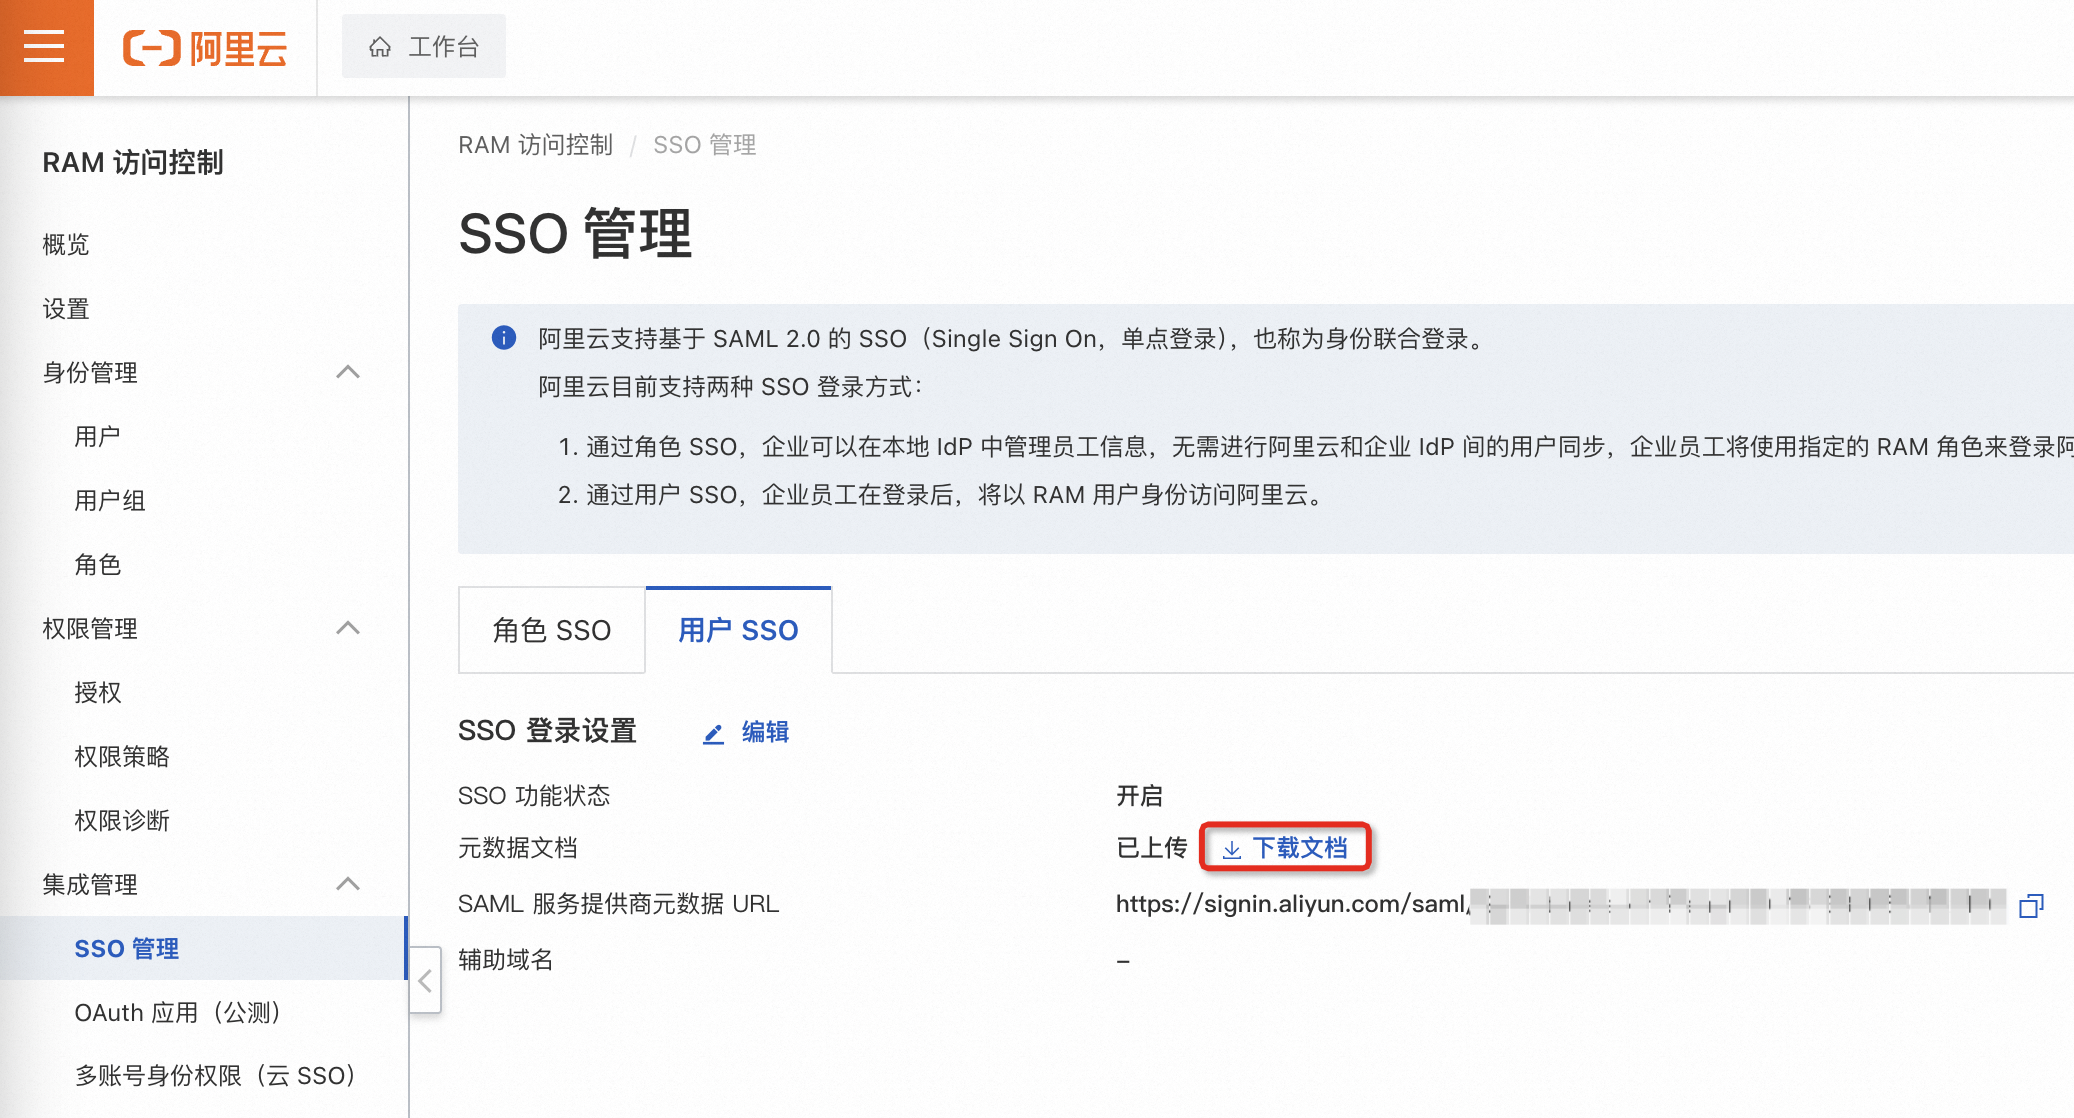The height and width of the screenshot is (1118, 2074).
Task: Click the pencil edit icon
Action: point(713,734)
